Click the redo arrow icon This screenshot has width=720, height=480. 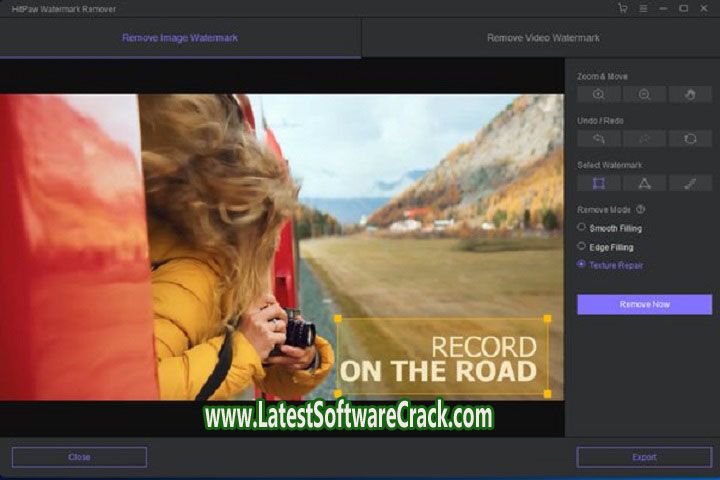tap(644, 138)
